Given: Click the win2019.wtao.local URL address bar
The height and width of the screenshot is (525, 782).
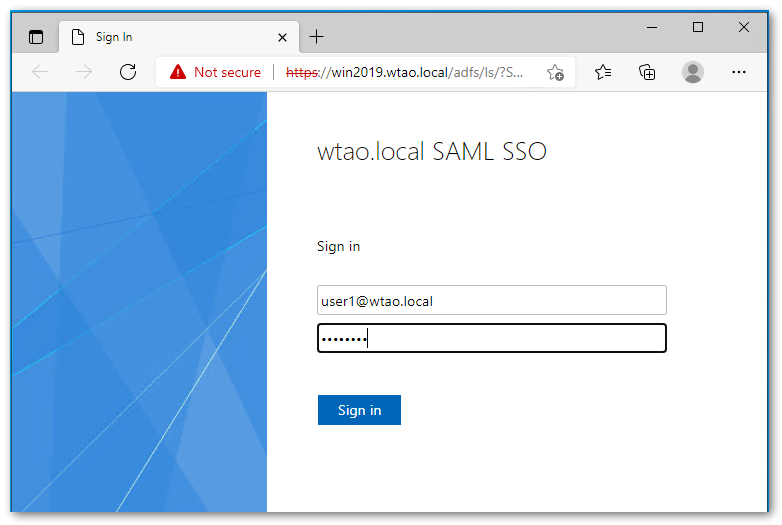Looking at the screenshot, I should pos(410,72).
